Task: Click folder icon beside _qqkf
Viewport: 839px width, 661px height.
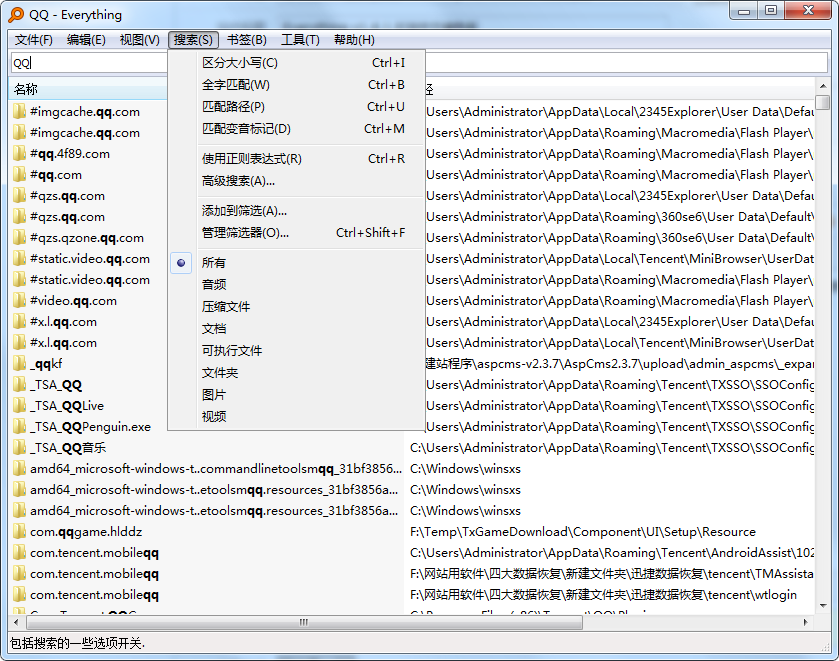Action: coord(19,363)
